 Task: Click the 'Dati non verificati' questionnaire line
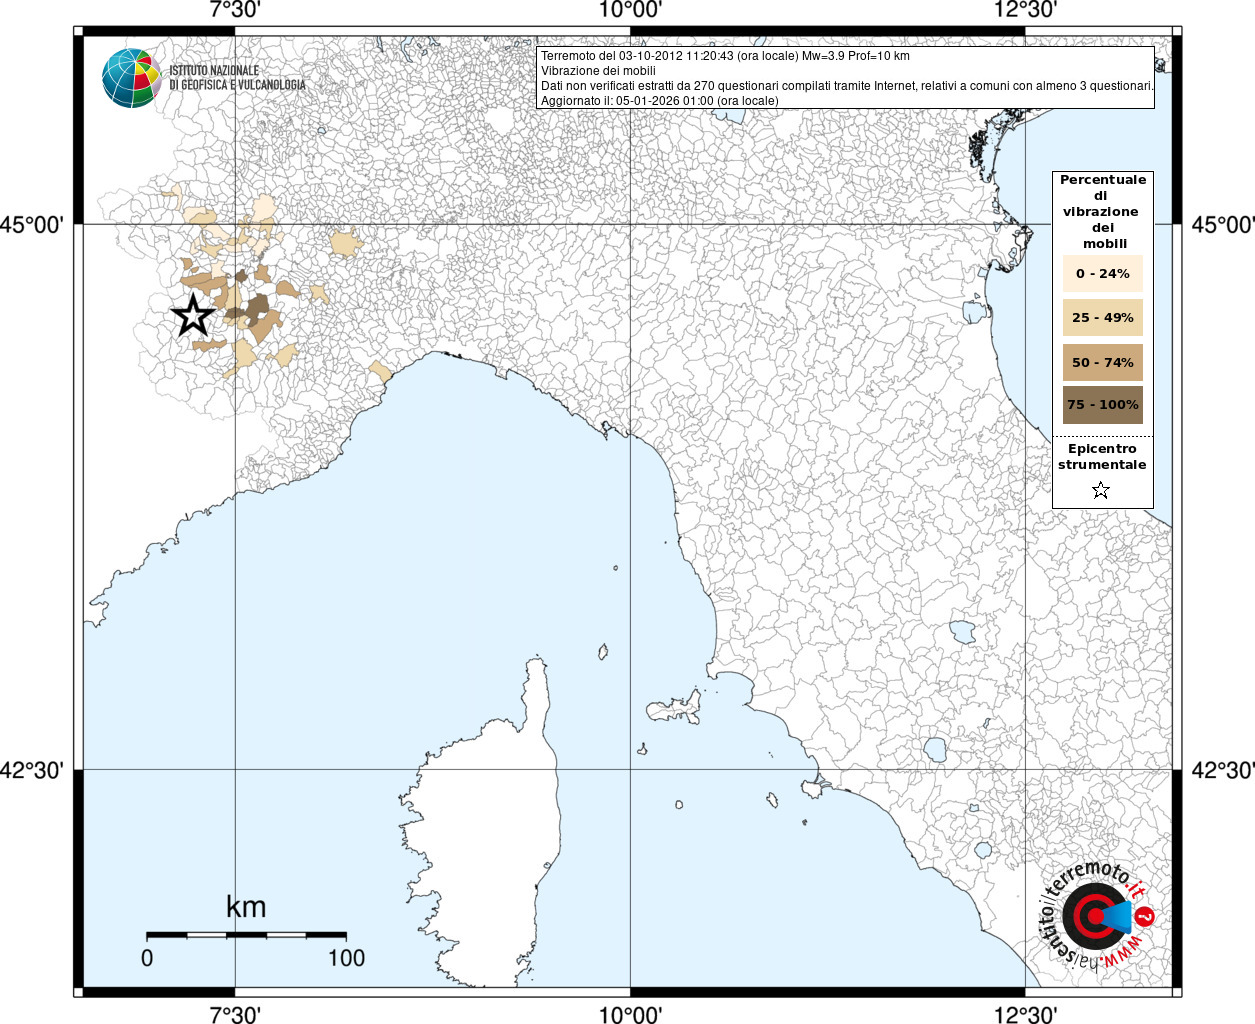click(x=847, y=86)
